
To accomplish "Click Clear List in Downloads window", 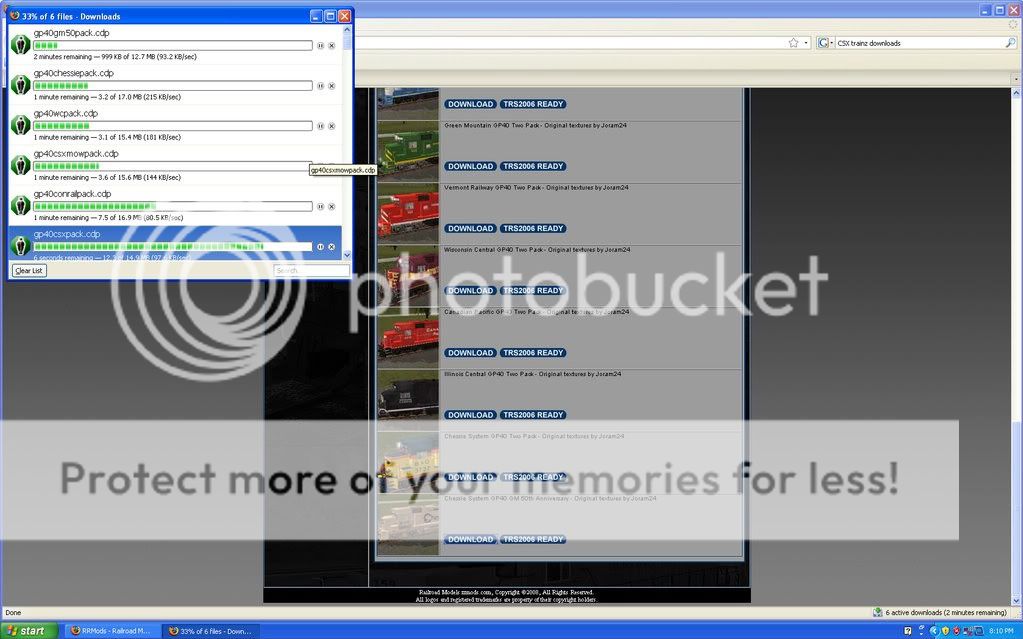I will (x=29, y=270).
